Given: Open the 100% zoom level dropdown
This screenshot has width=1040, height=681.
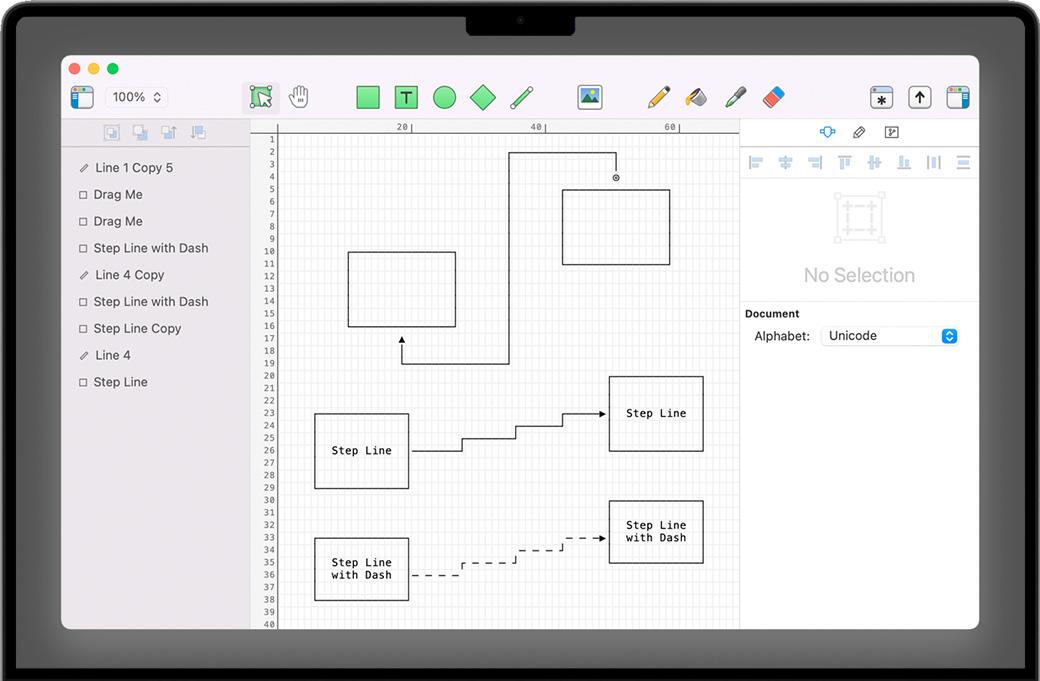Looking at the screenshot, I should 137,97.
